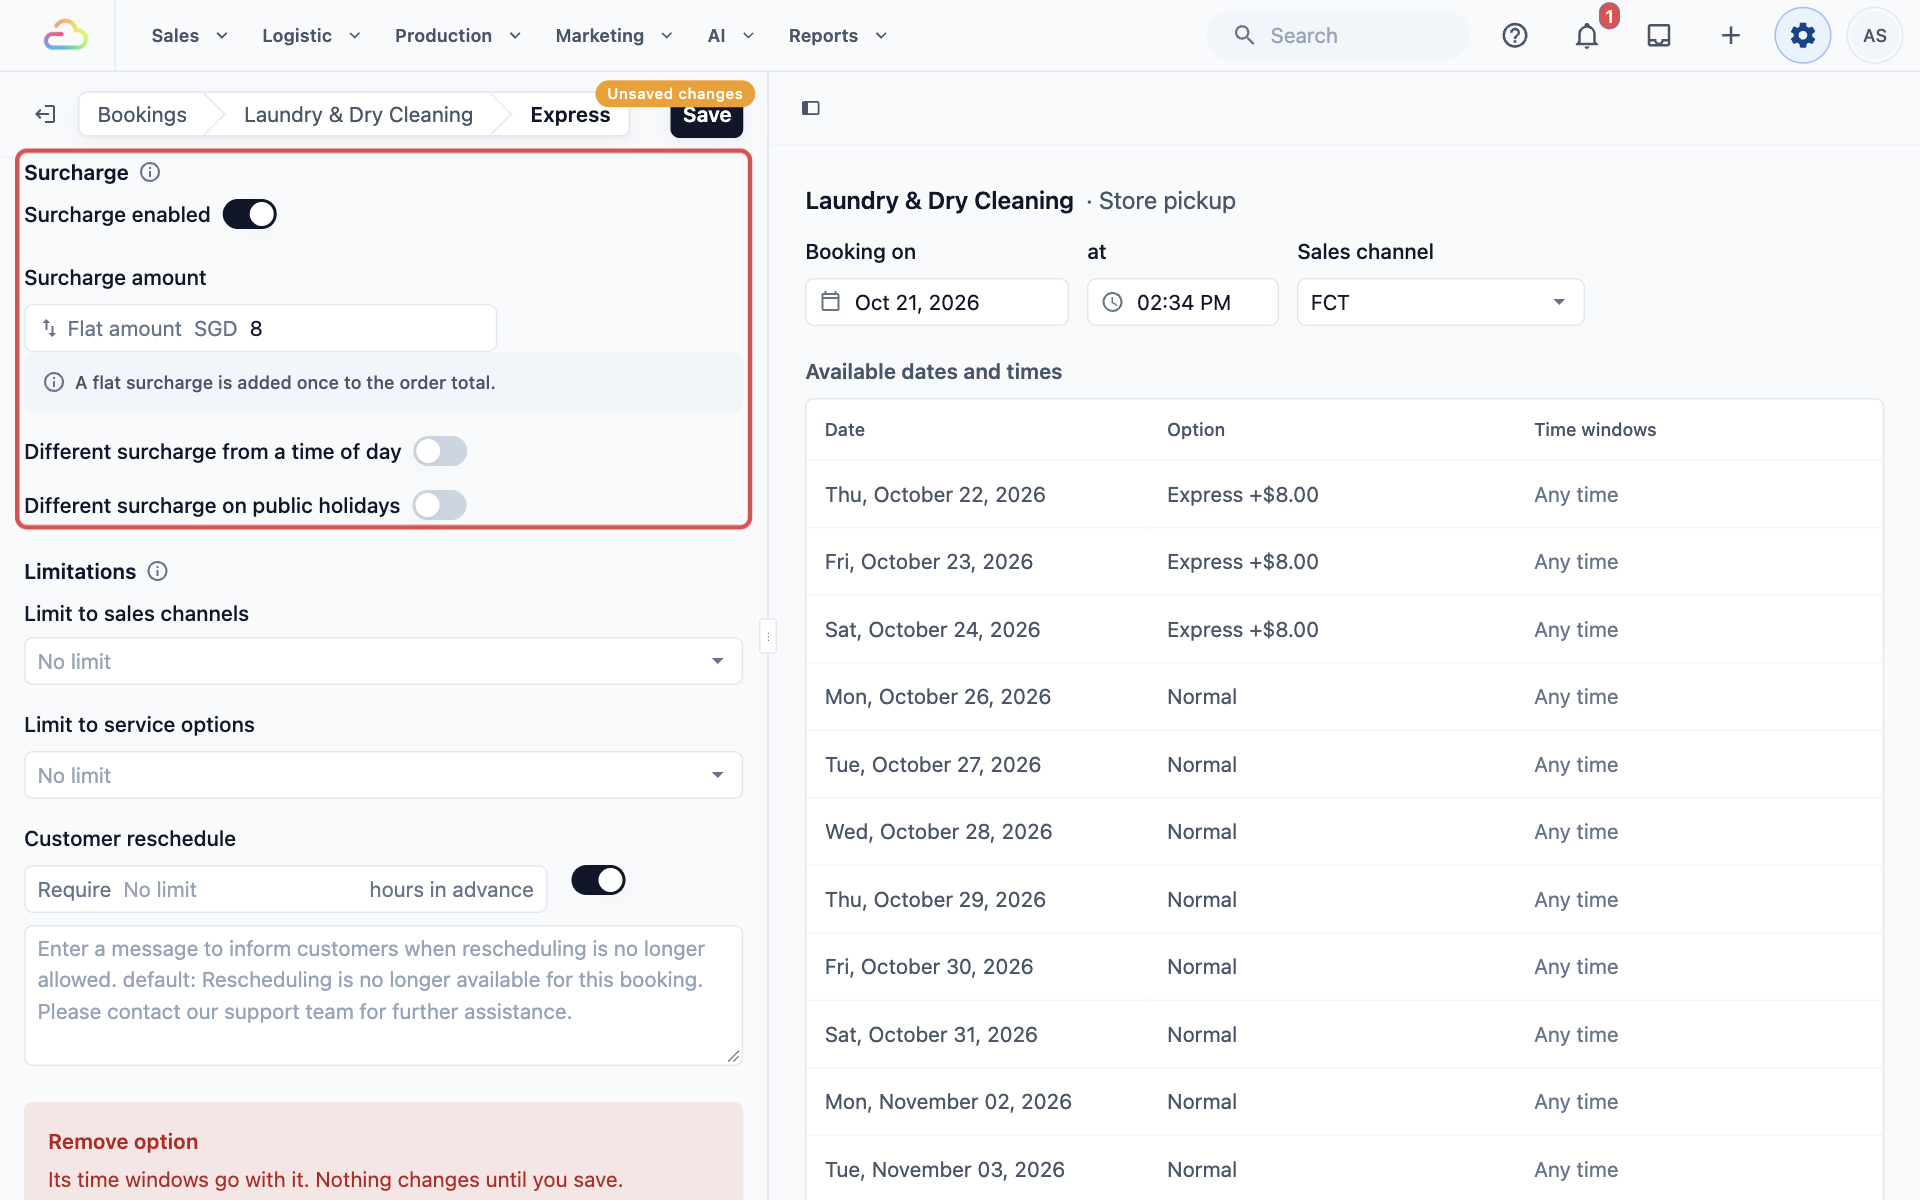
Task: Click the panel divider resize handle
Action: [x=768, y=636]
